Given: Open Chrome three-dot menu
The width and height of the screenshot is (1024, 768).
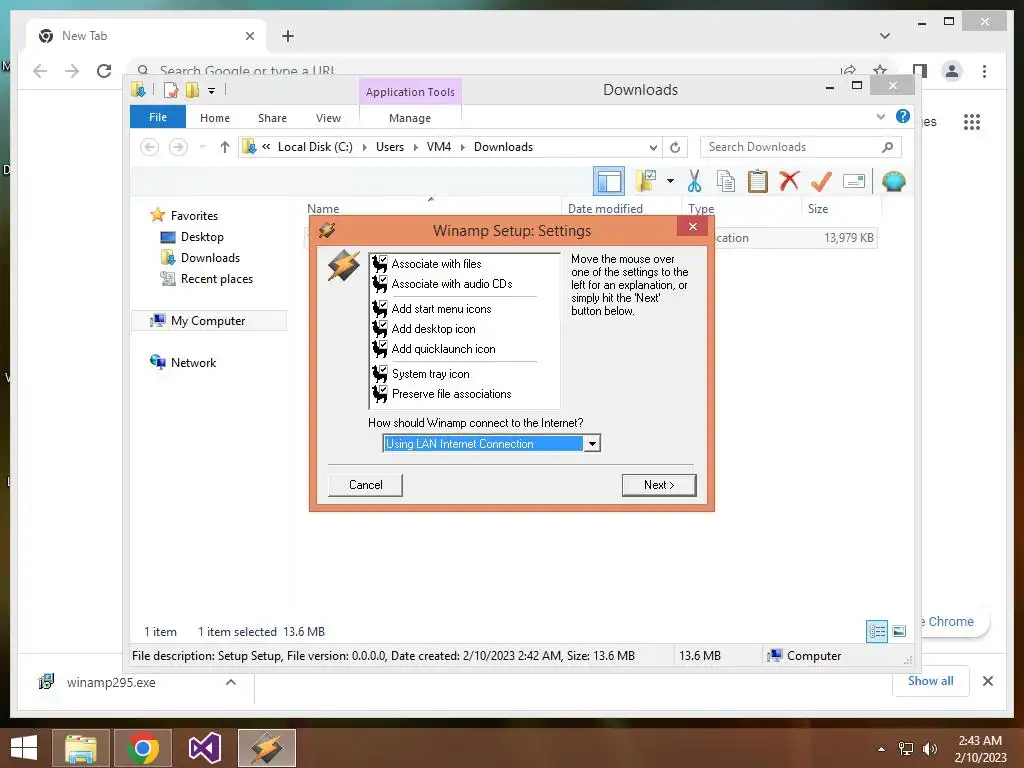Looking at the screenshot, I should pyautogui.click(x=984, y=71).
